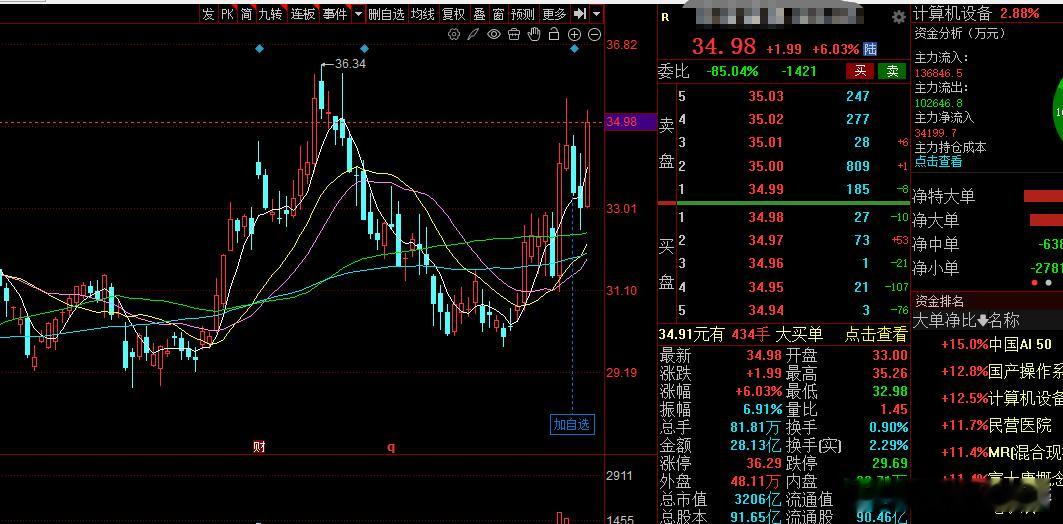Click red pagination dot below 净小单
Screen dimensions: 1063x524
point(1035,282)
